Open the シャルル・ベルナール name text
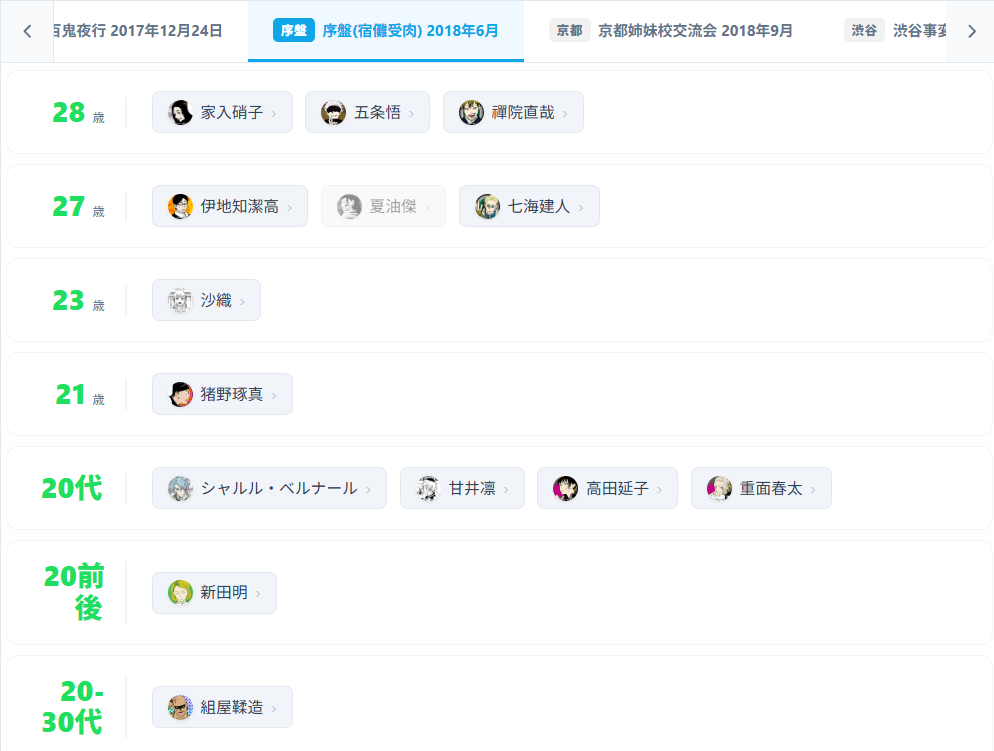The width and height of the screenshot is (994, 751). (279, 488)
